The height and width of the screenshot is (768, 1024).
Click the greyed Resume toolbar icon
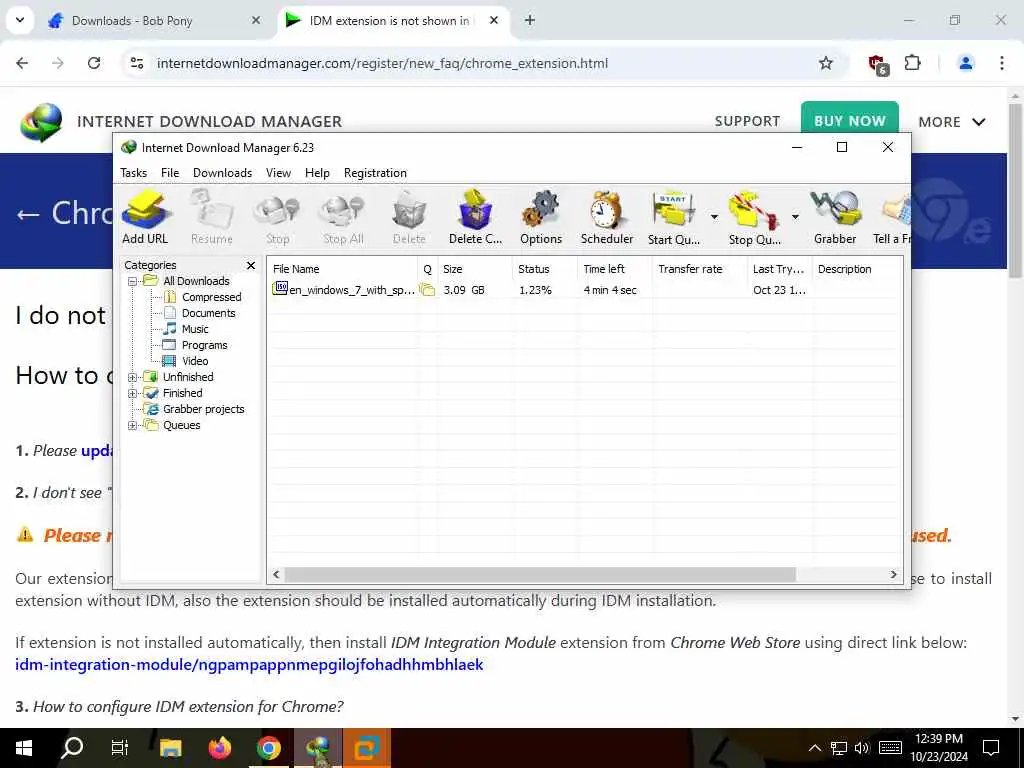tap(212, 217)
